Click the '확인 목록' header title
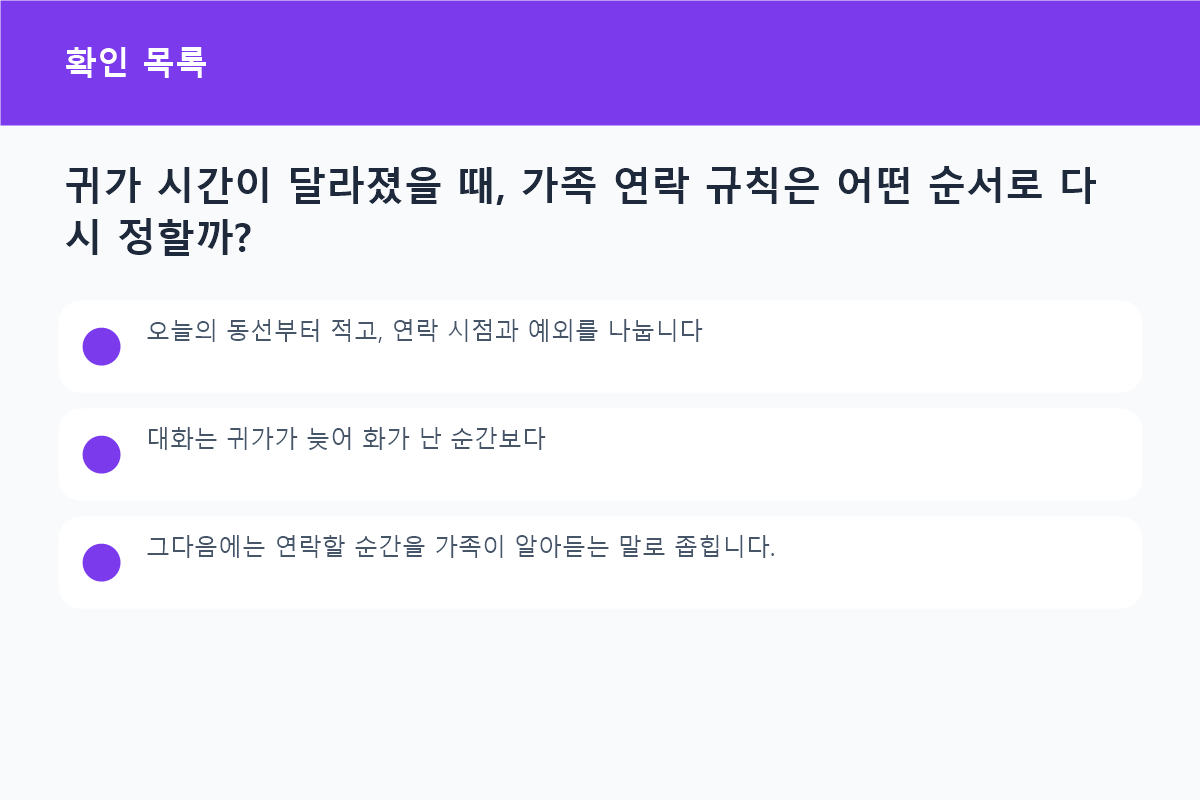Image resolution: width=1200 pixels, height=800 pixels. [x=135, y=63]
